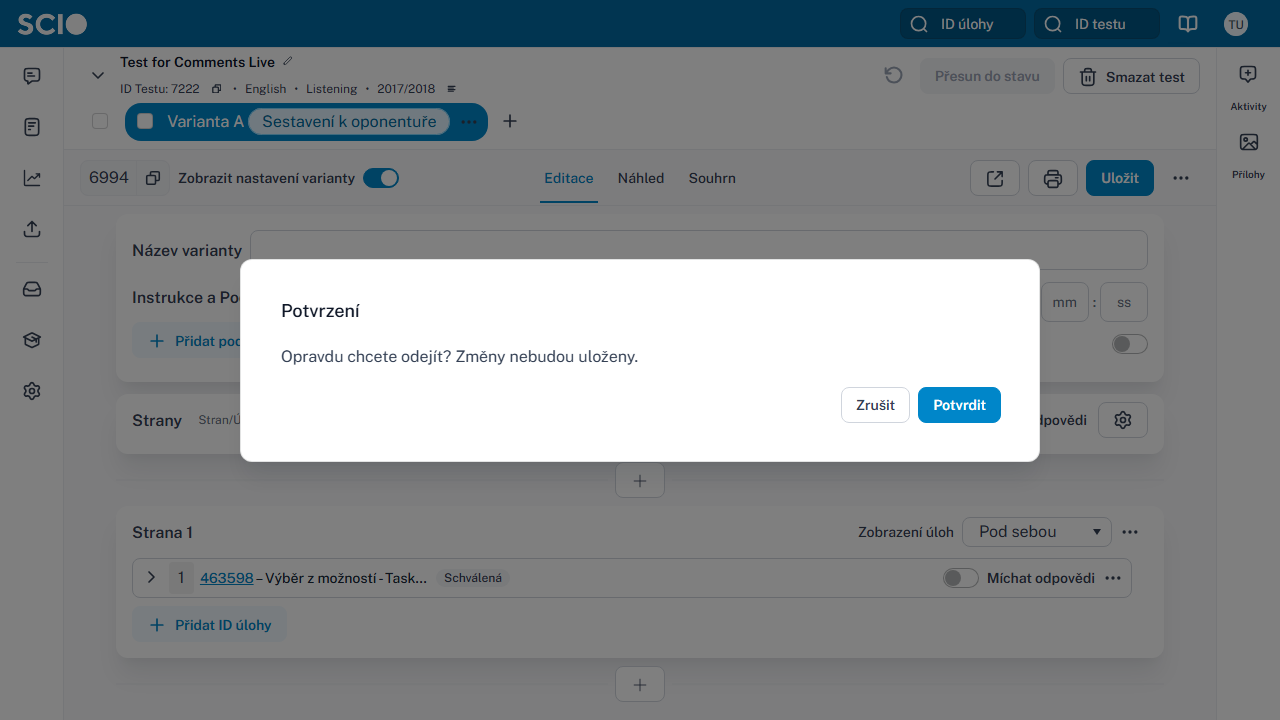Delete test with Smazat test
1280x720 pixels.
click(1131, 76)
